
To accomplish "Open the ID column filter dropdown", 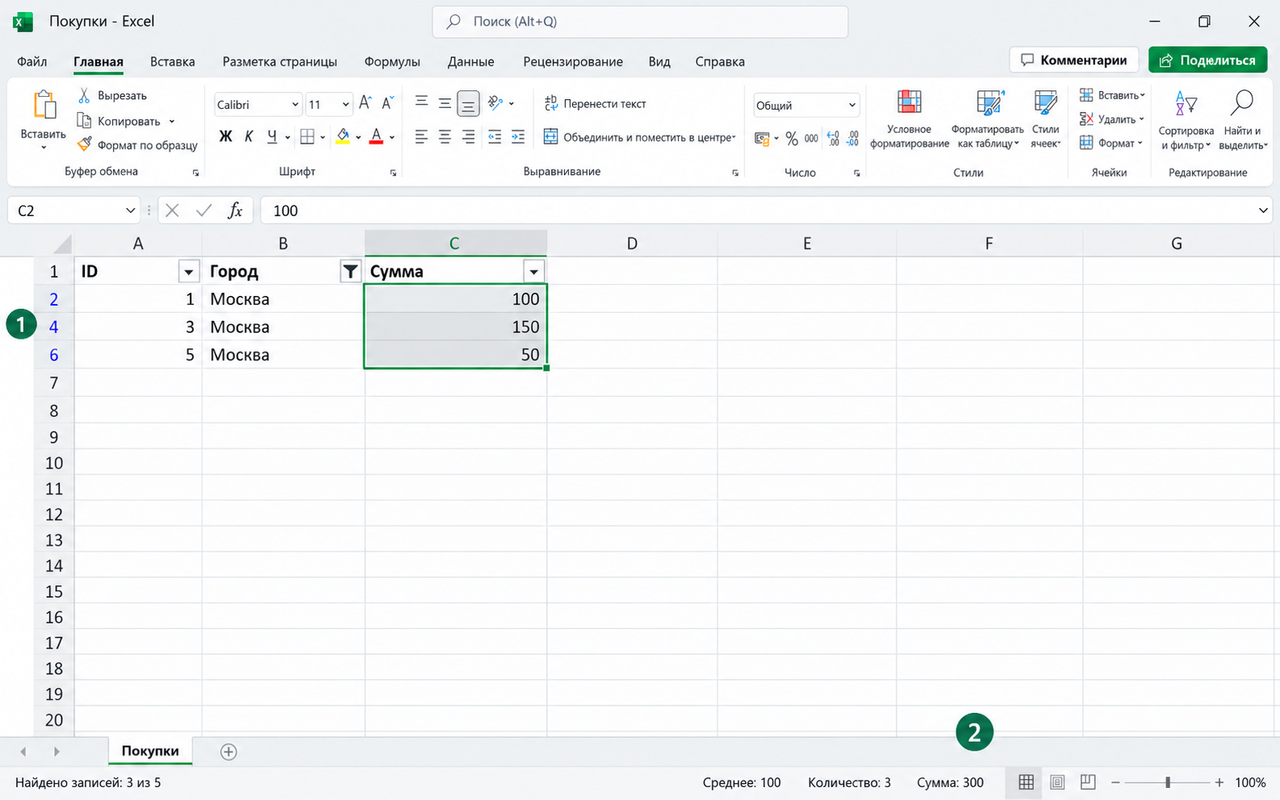I will click(188, 272).
